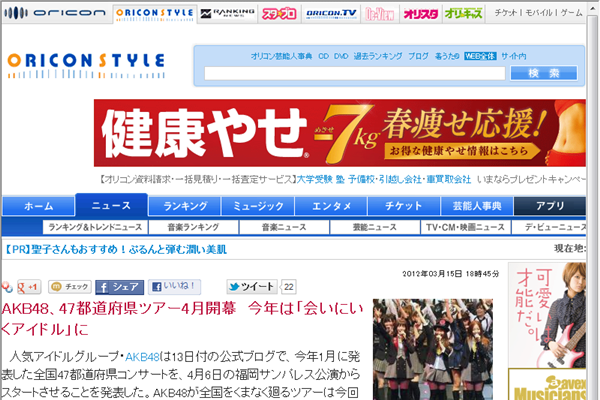Select サイト内 search scope

click(514, 56)
